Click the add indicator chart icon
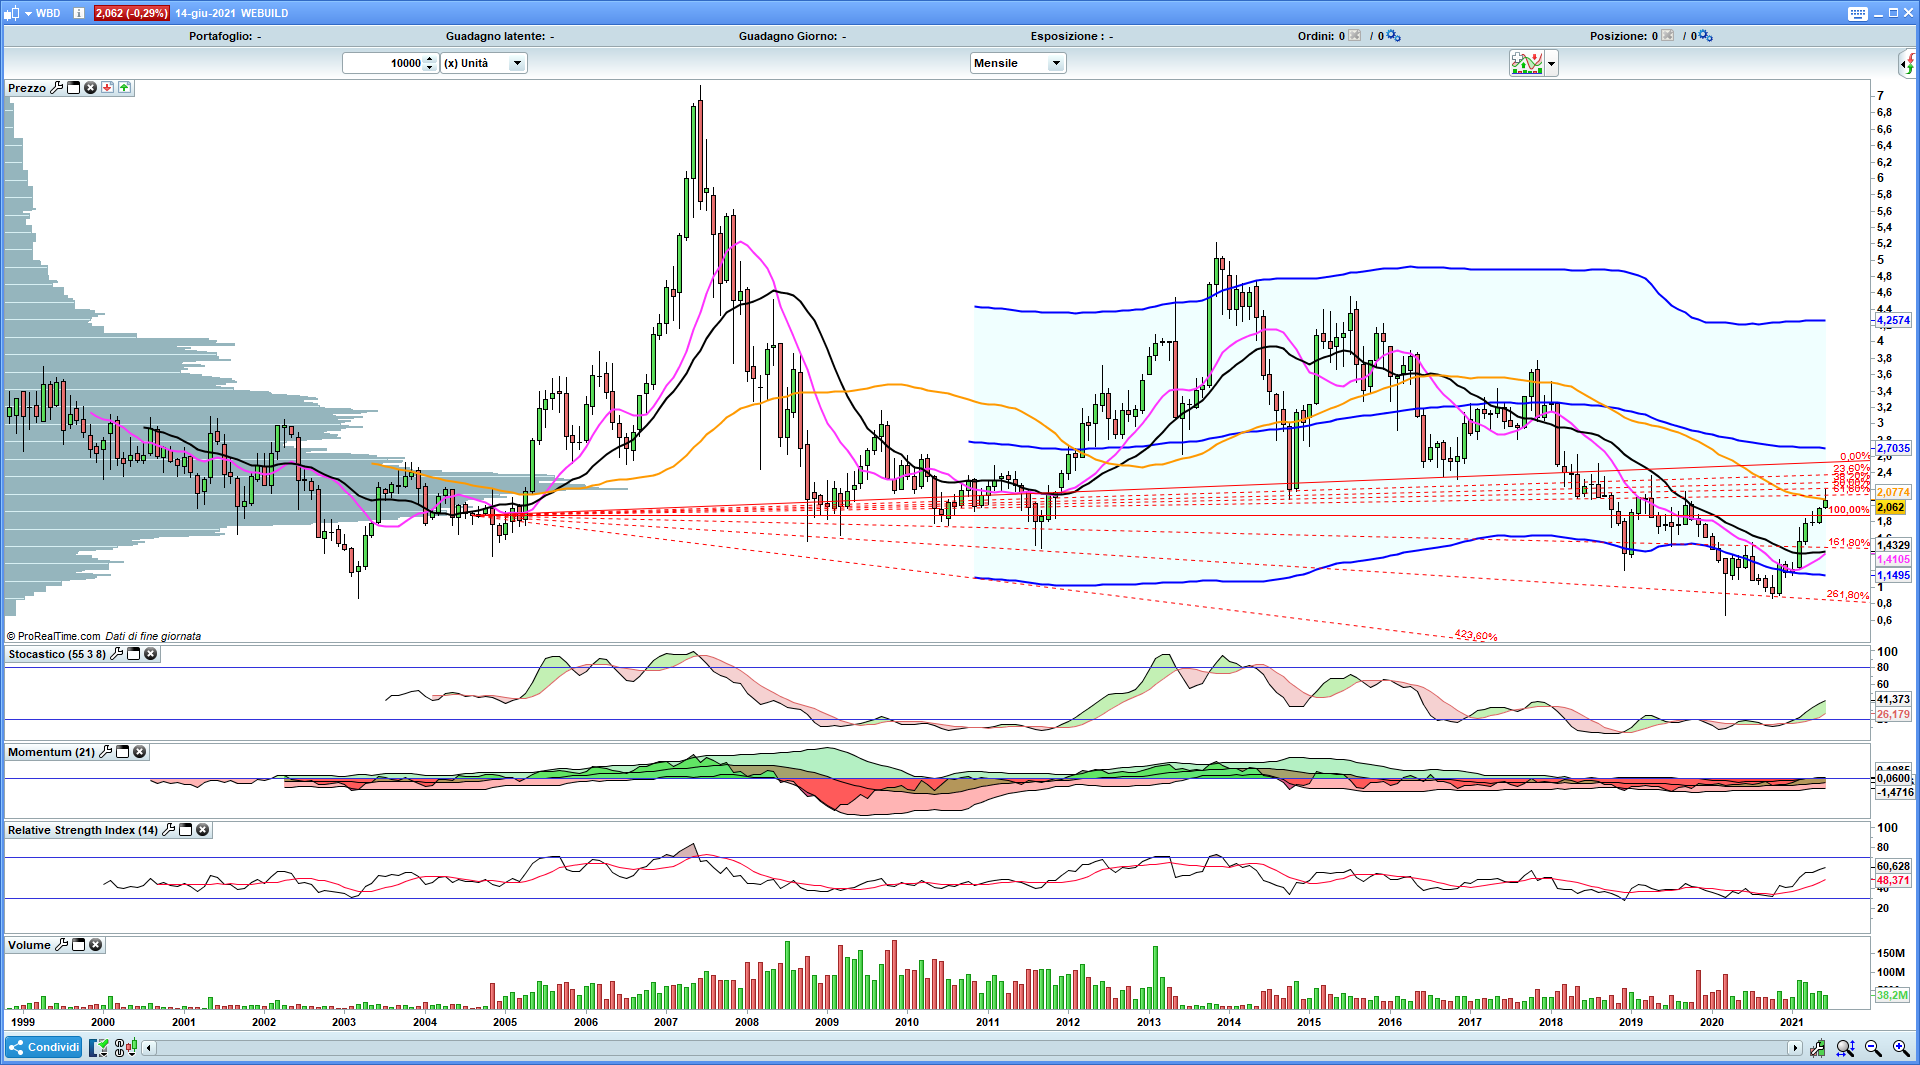This screenshot has height=1065, width=1920. tap(1527, 63)
